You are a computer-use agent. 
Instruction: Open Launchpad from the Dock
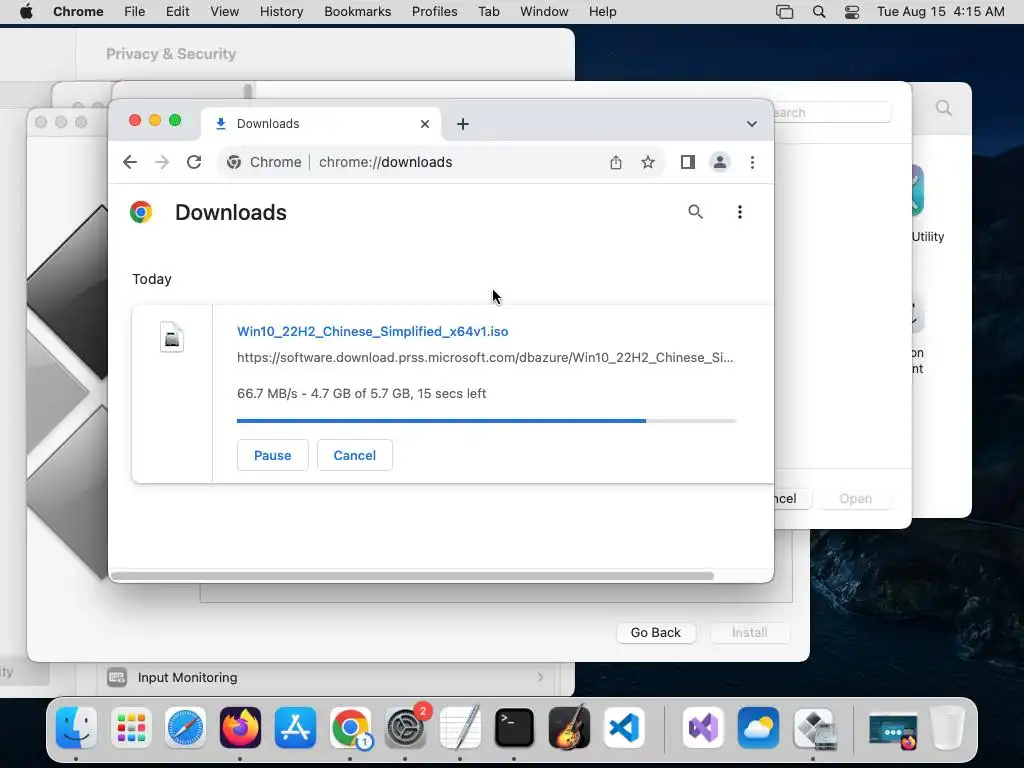click(131, 728)
